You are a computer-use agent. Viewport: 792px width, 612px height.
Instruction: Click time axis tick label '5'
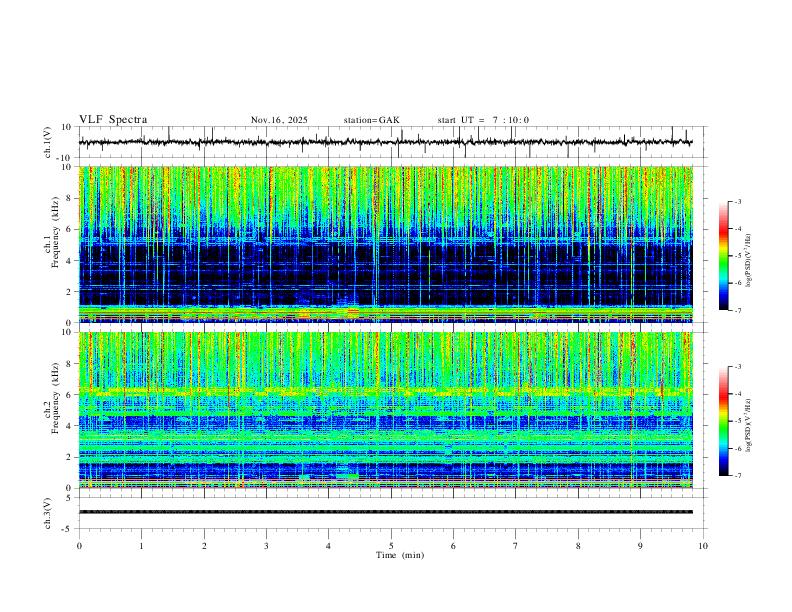point(391,546)
